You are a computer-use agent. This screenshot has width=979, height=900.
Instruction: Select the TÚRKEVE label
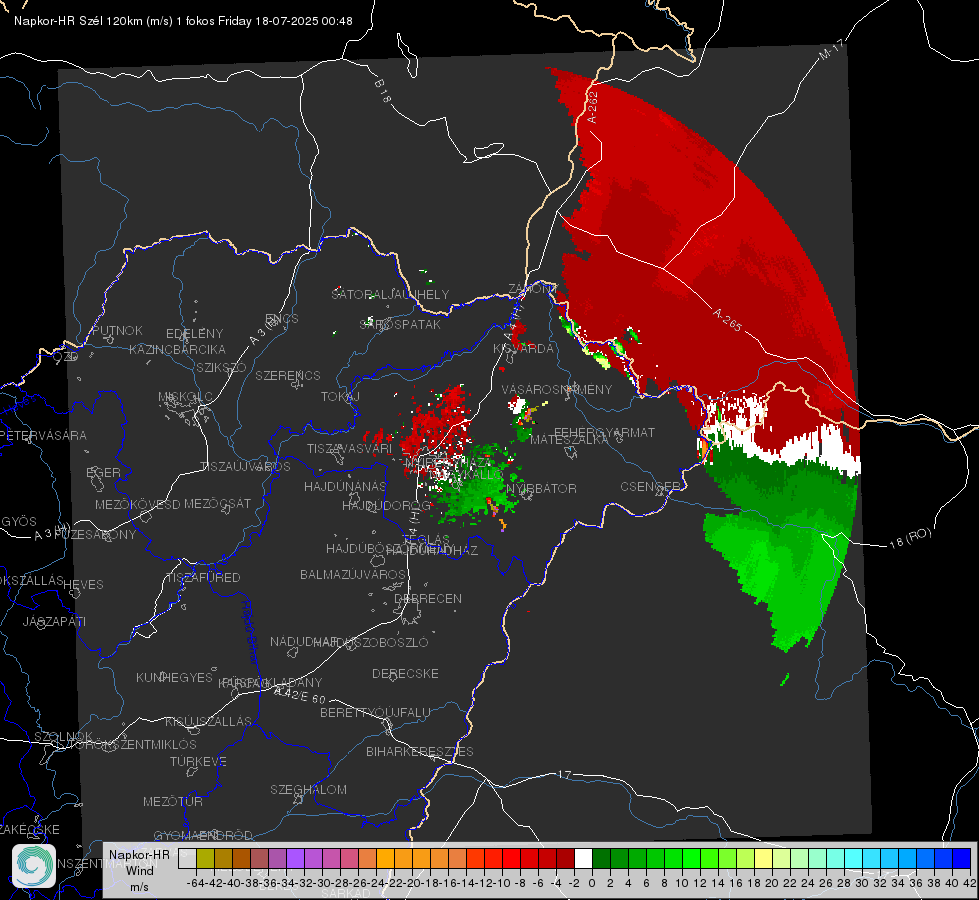198,761
